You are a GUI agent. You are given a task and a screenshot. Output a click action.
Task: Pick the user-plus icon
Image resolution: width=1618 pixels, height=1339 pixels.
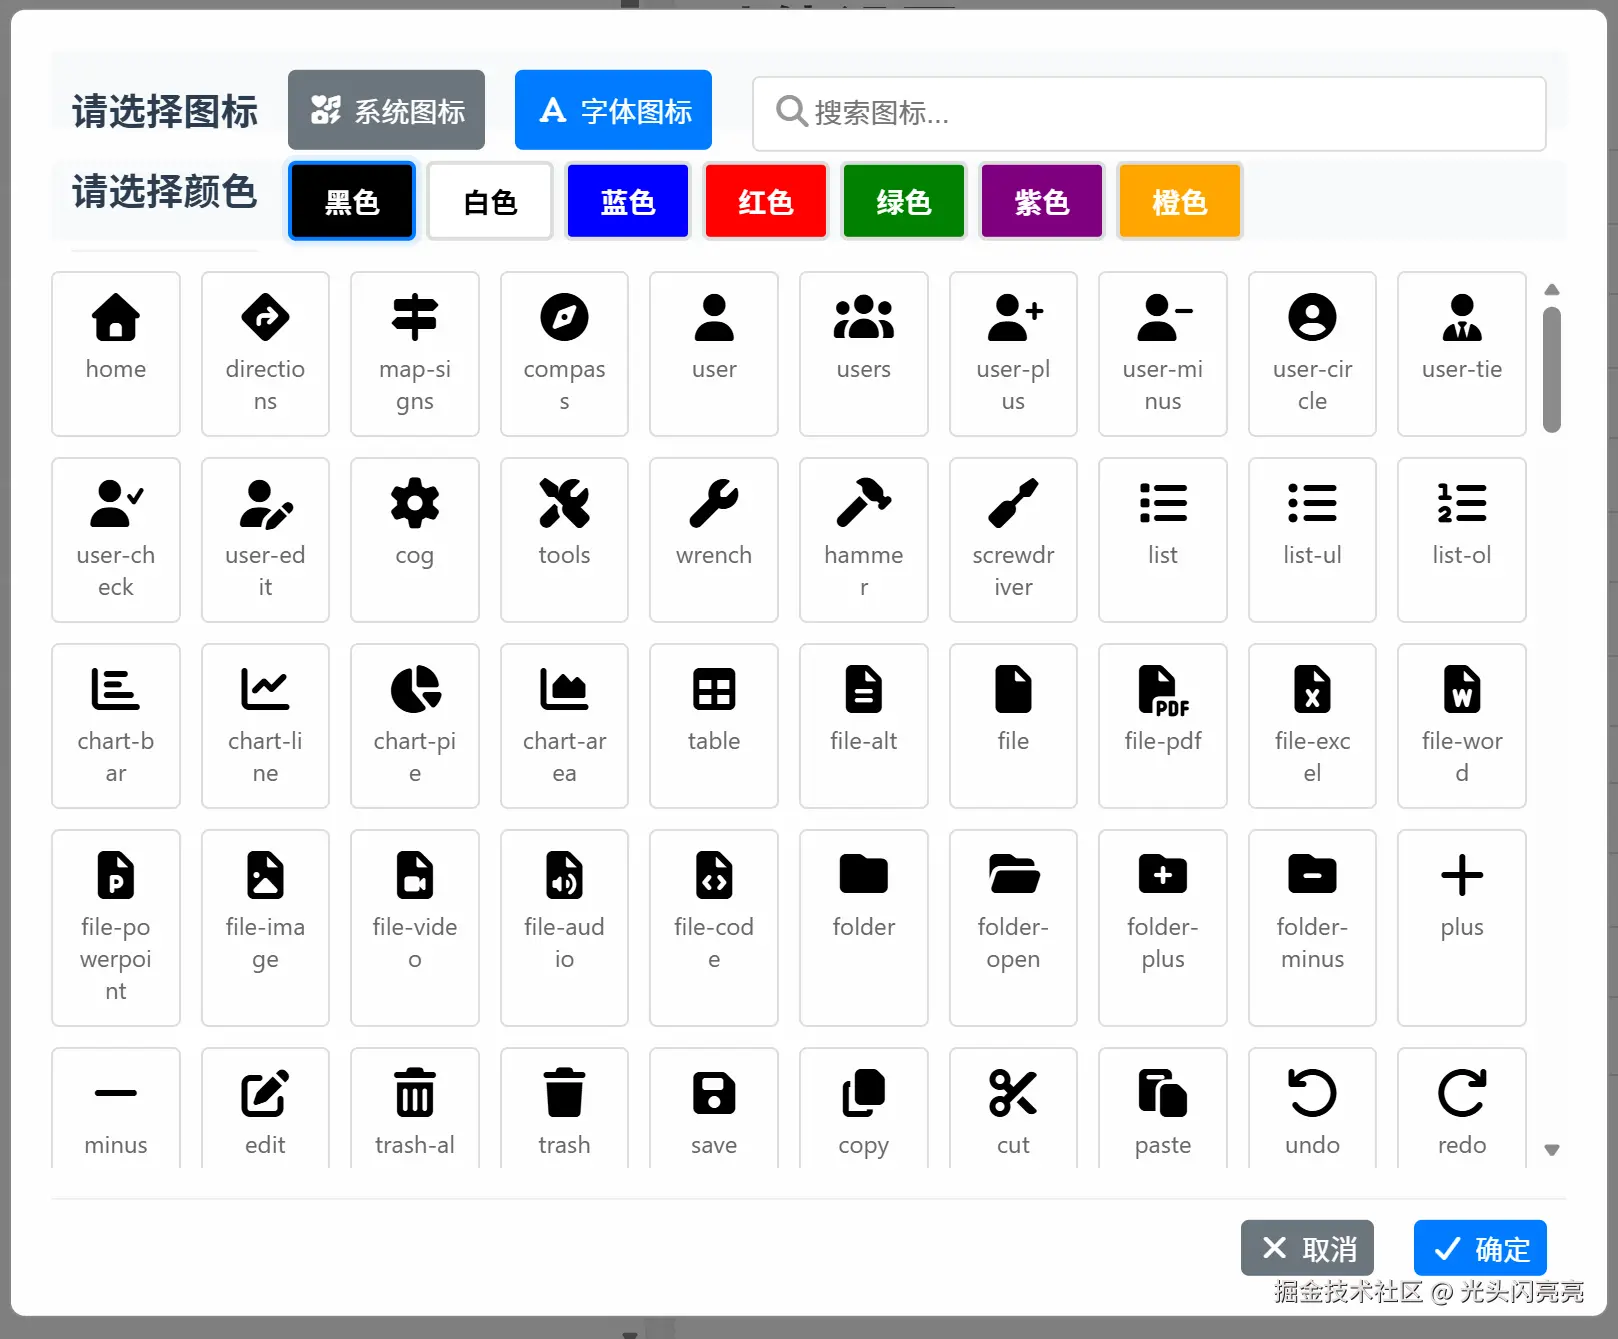pos(1013,353)
